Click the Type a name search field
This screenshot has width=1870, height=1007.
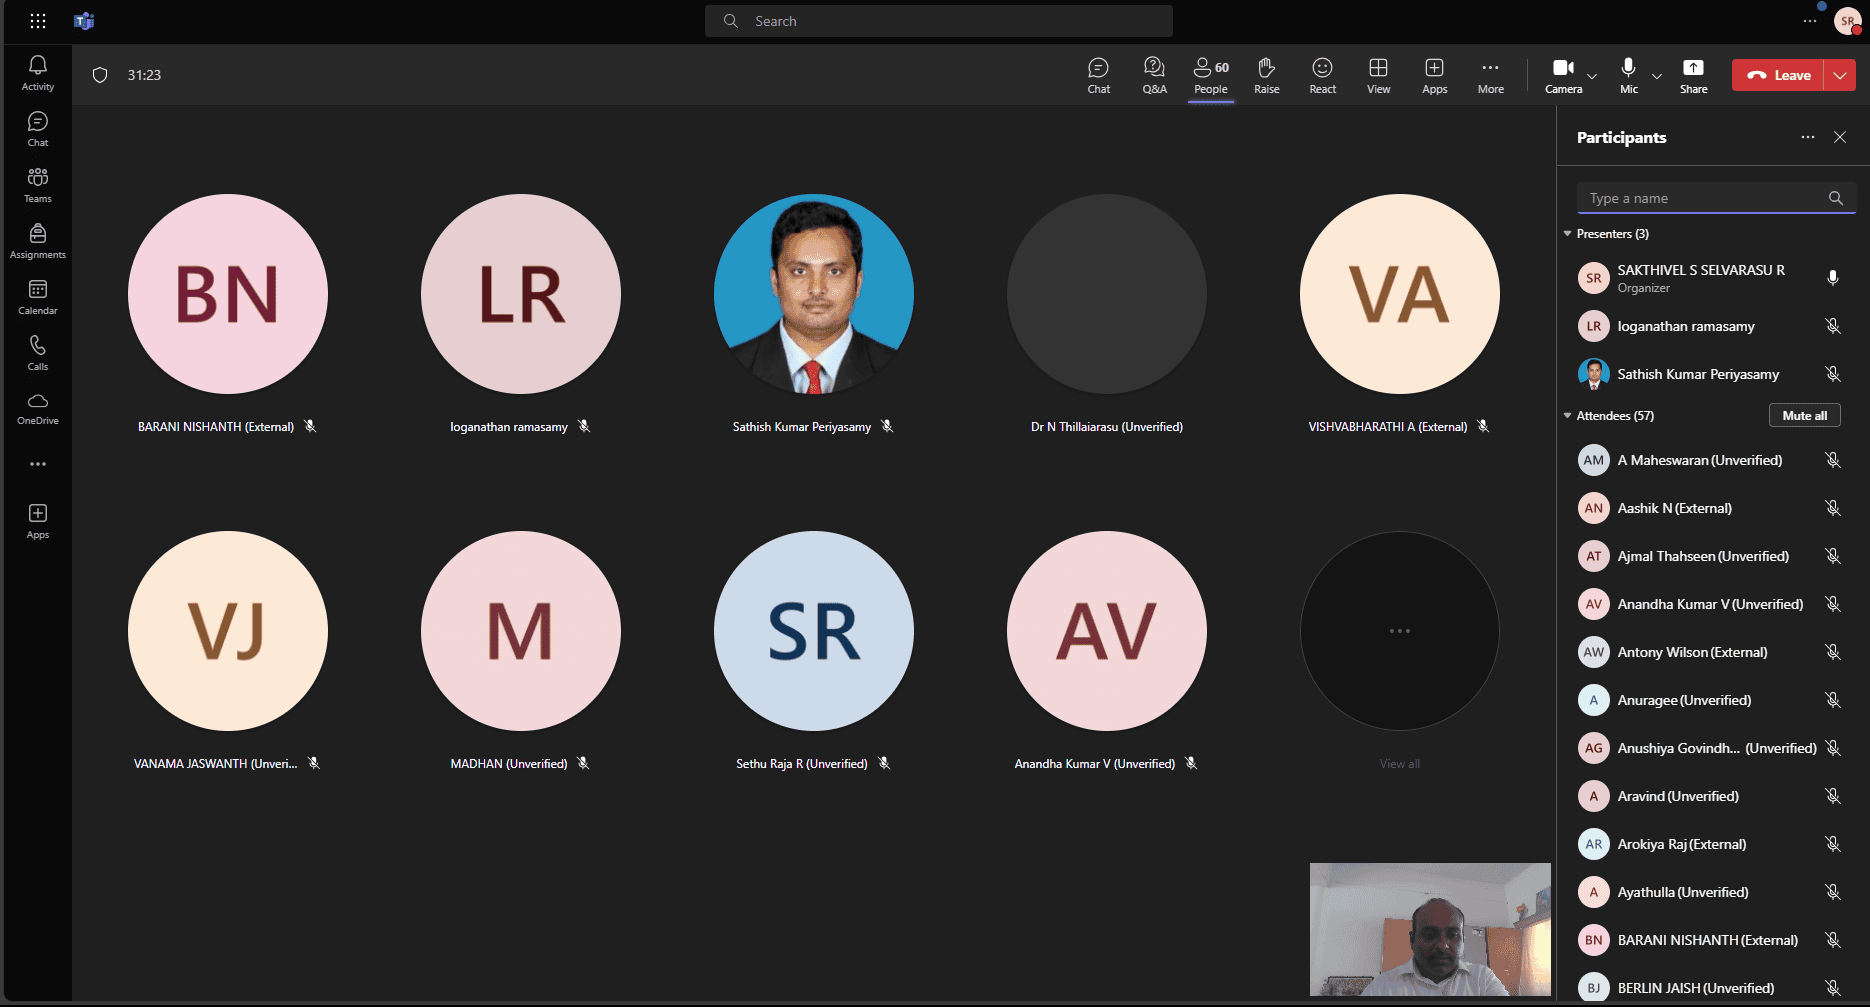1705,199
